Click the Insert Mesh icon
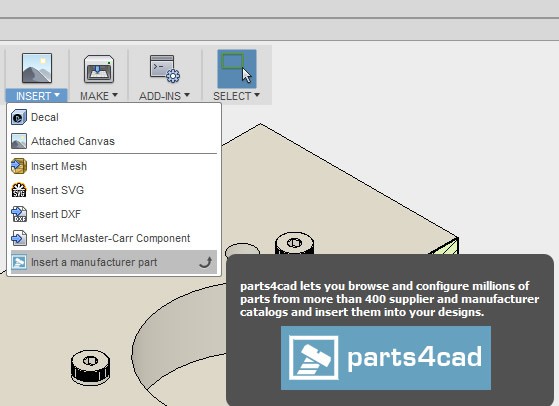Viewport: 559px width, 406px height. coord(19,166)
